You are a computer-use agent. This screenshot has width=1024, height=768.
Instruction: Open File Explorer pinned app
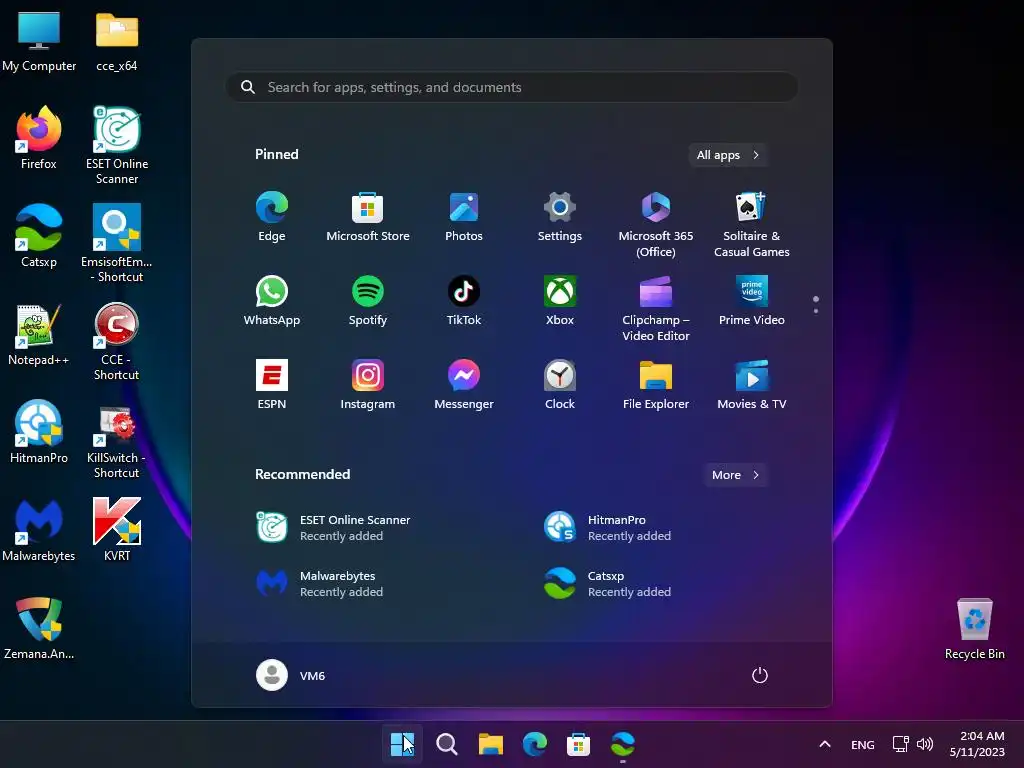point(656,385)
